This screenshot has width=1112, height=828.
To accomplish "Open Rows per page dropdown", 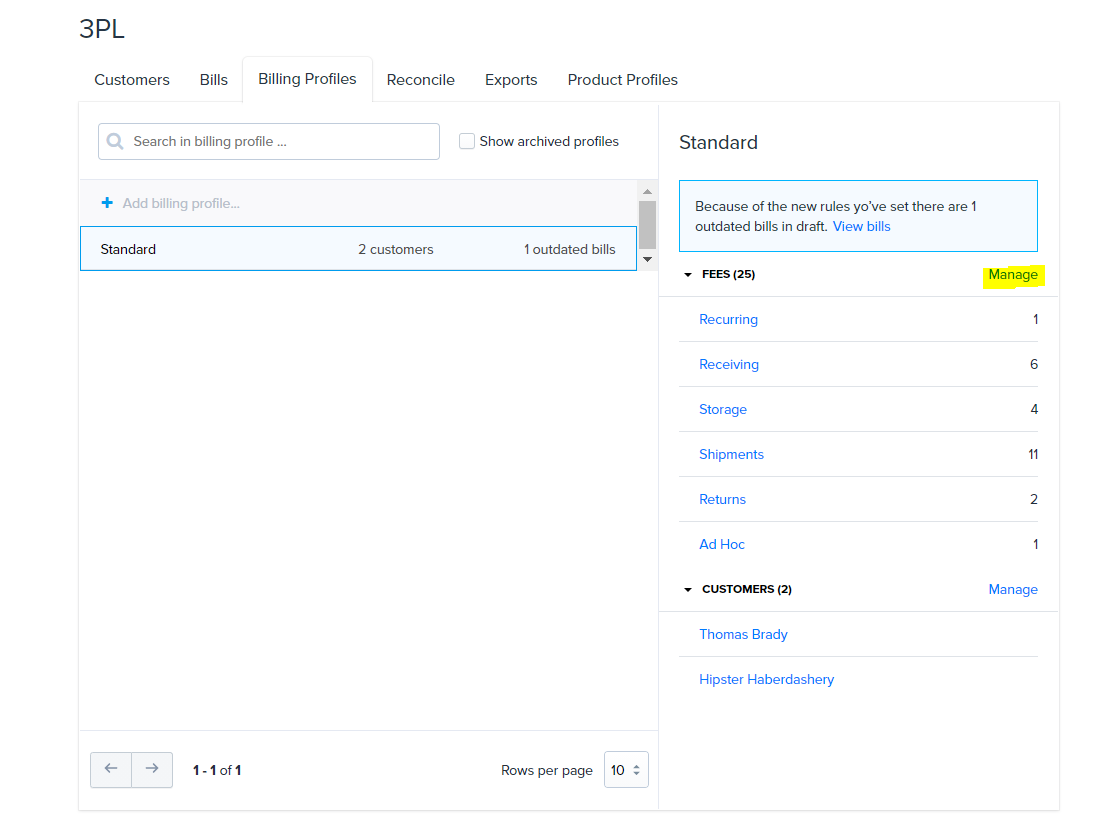I will (626, 770).
